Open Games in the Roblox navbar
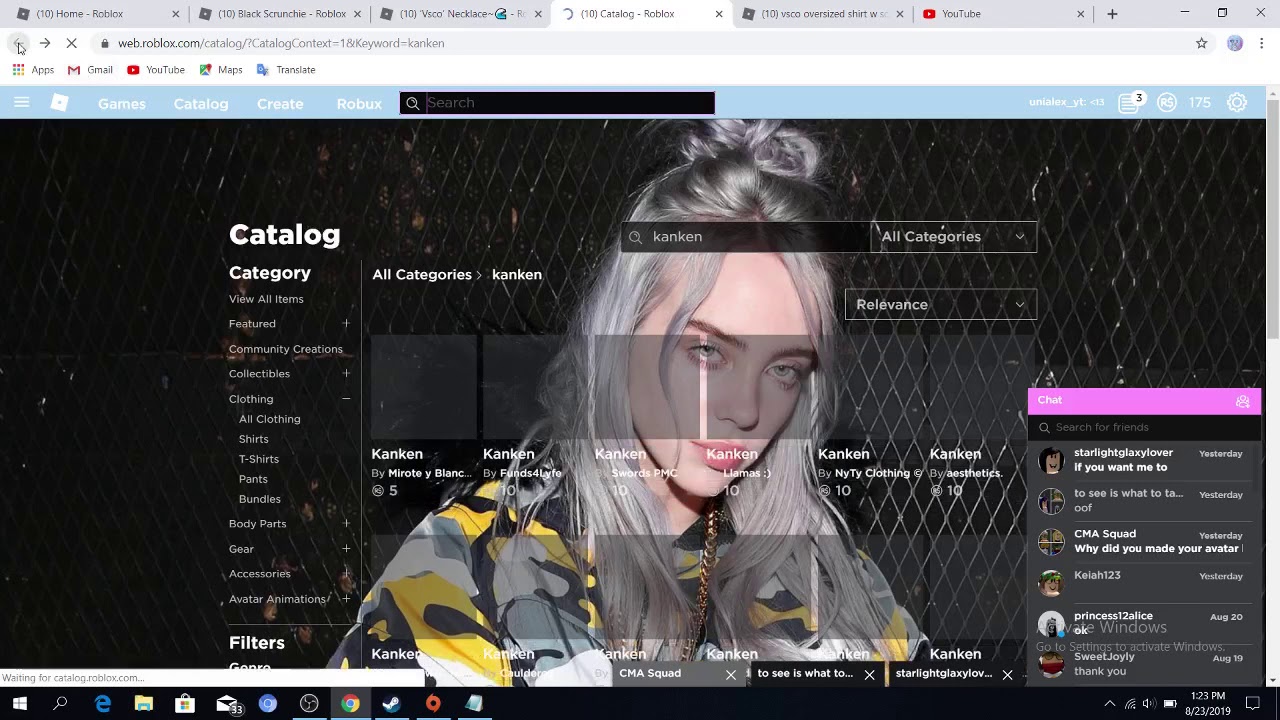Viewport: 1280px width, 720px height. [x=122, y=104]
